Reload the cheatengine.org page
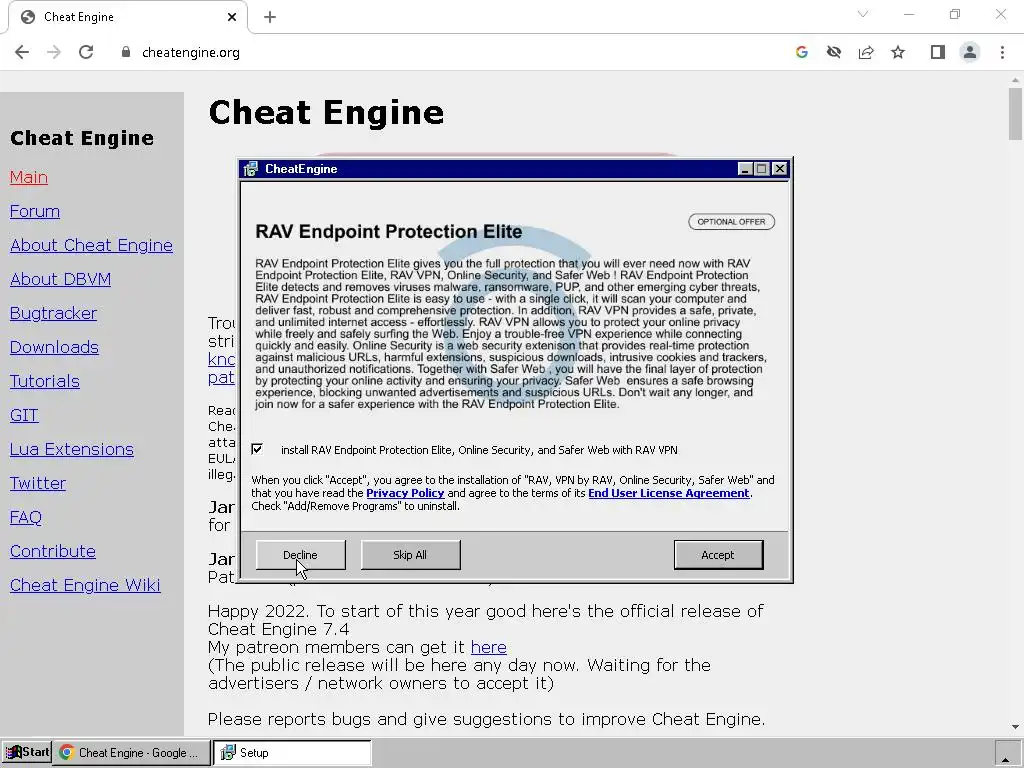 [86, 52]
